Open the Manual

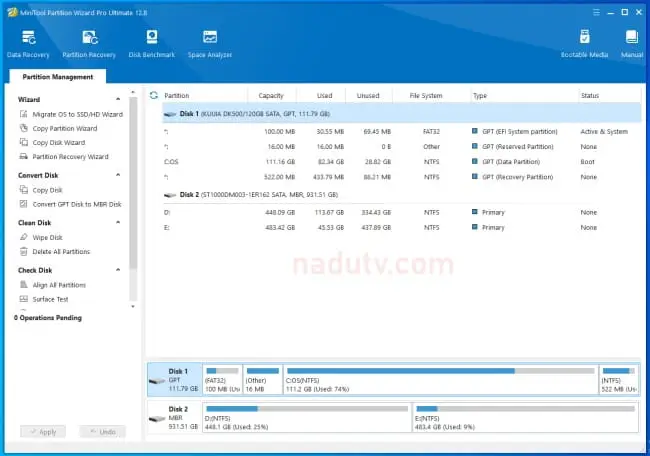632,44
